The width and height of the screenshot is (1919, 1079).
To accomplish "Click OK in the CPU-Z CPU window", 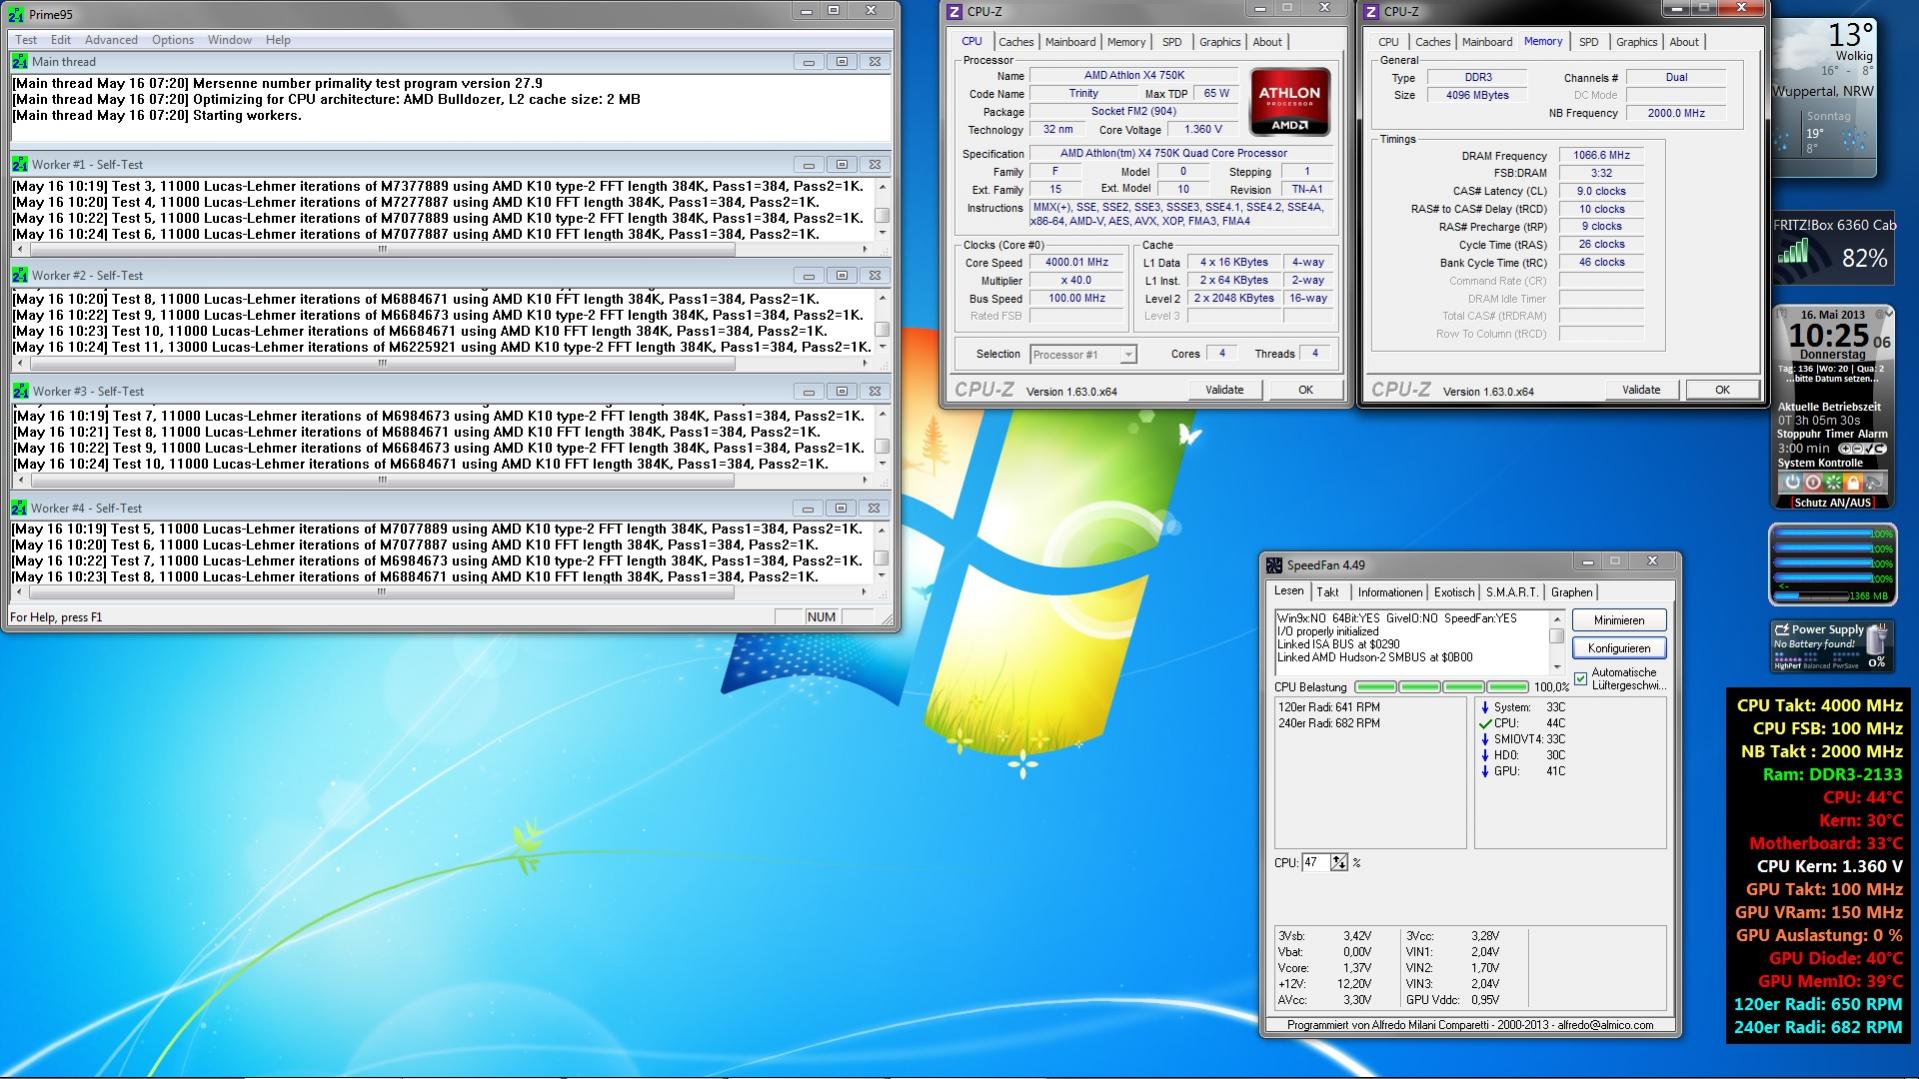I will tap(1305, 390).
